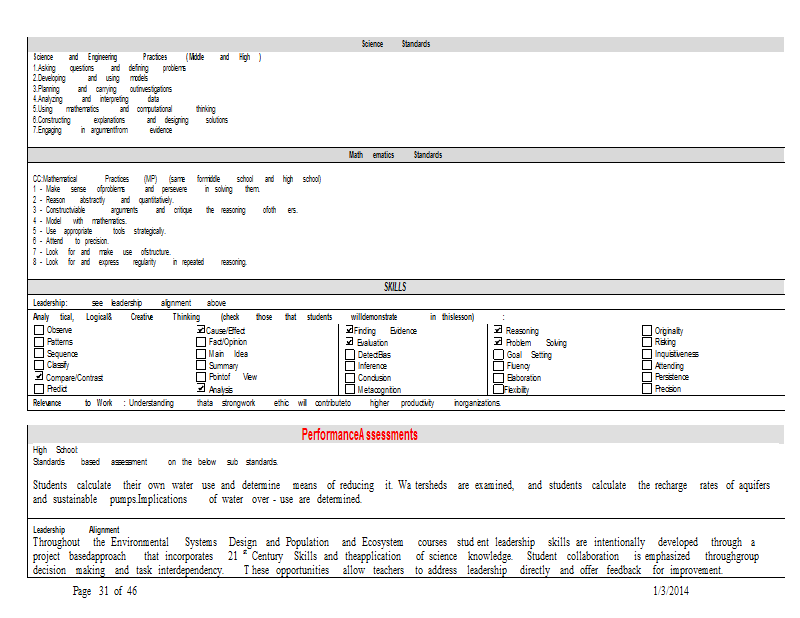Click 'Use appropriate tools strategically' line
This screenshot has height=618, width=800.
[99, 231]
